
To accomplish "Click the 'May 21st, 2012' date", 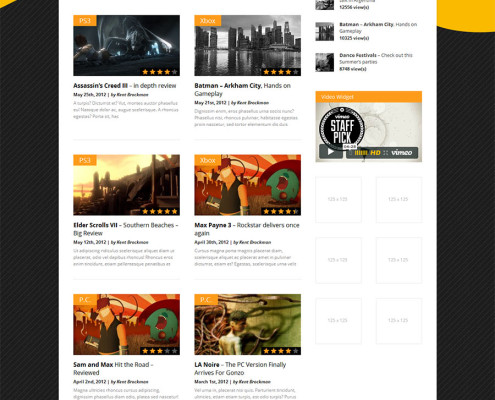I will coord(210,103).
